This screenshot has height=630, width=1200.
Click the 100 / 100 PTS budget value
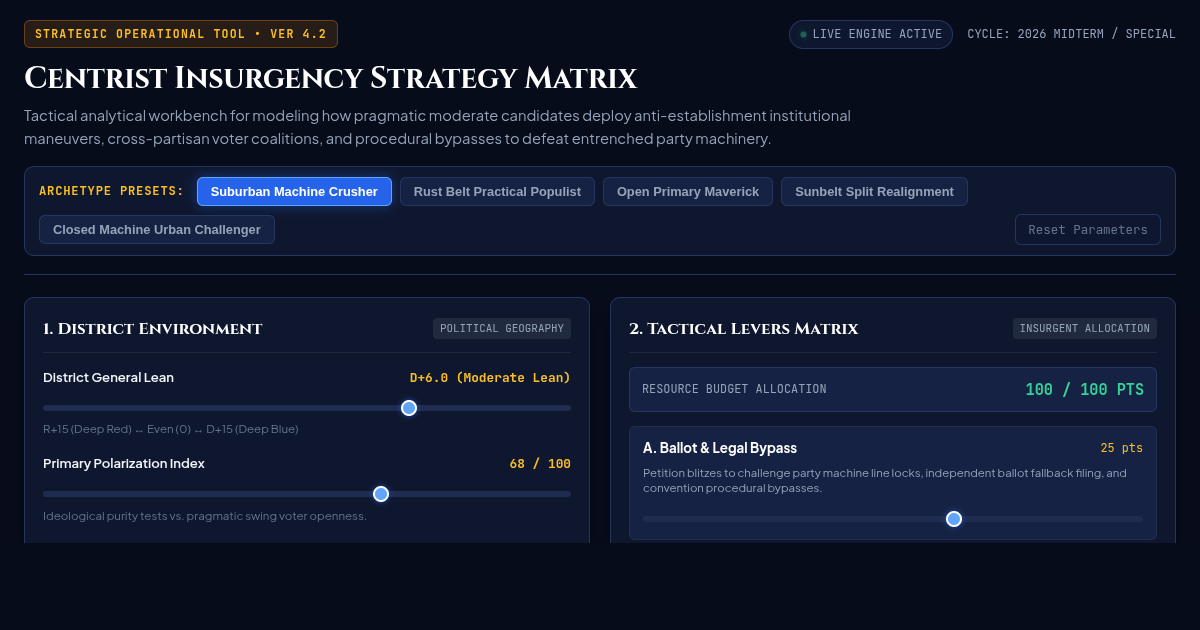pos(1084,389)
